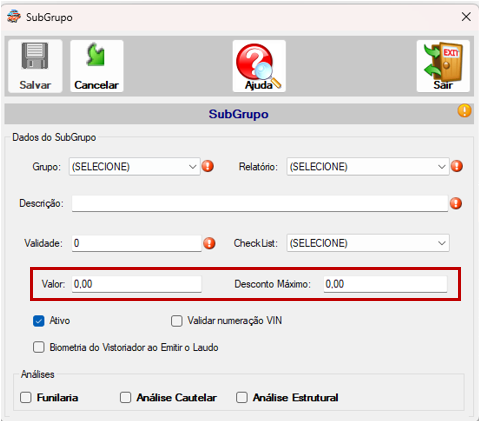The width and height of the screenshot is (479, 421).
Task: Enable Validar numeração VIN checkbox
Action: tap(177, 321)
